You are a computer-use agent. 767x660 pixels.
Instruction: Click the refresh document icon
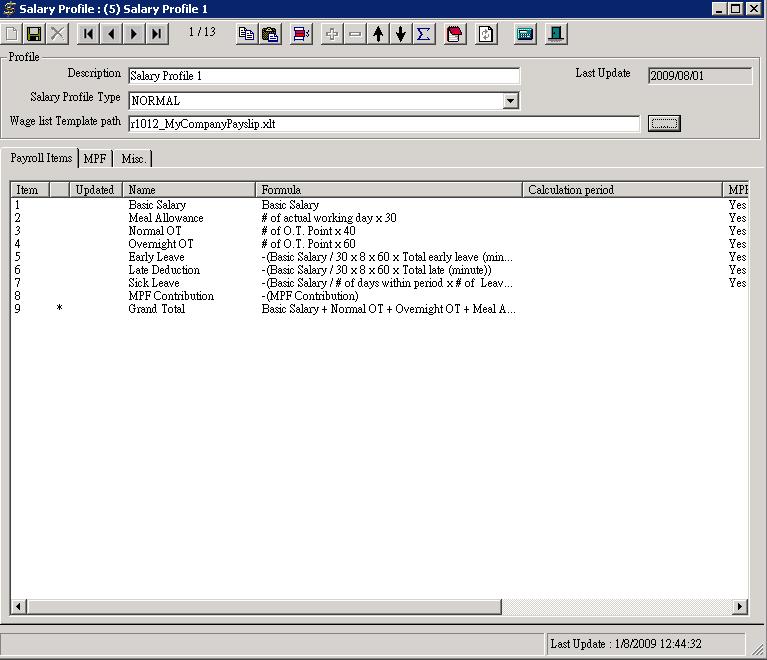coord(486,34)
